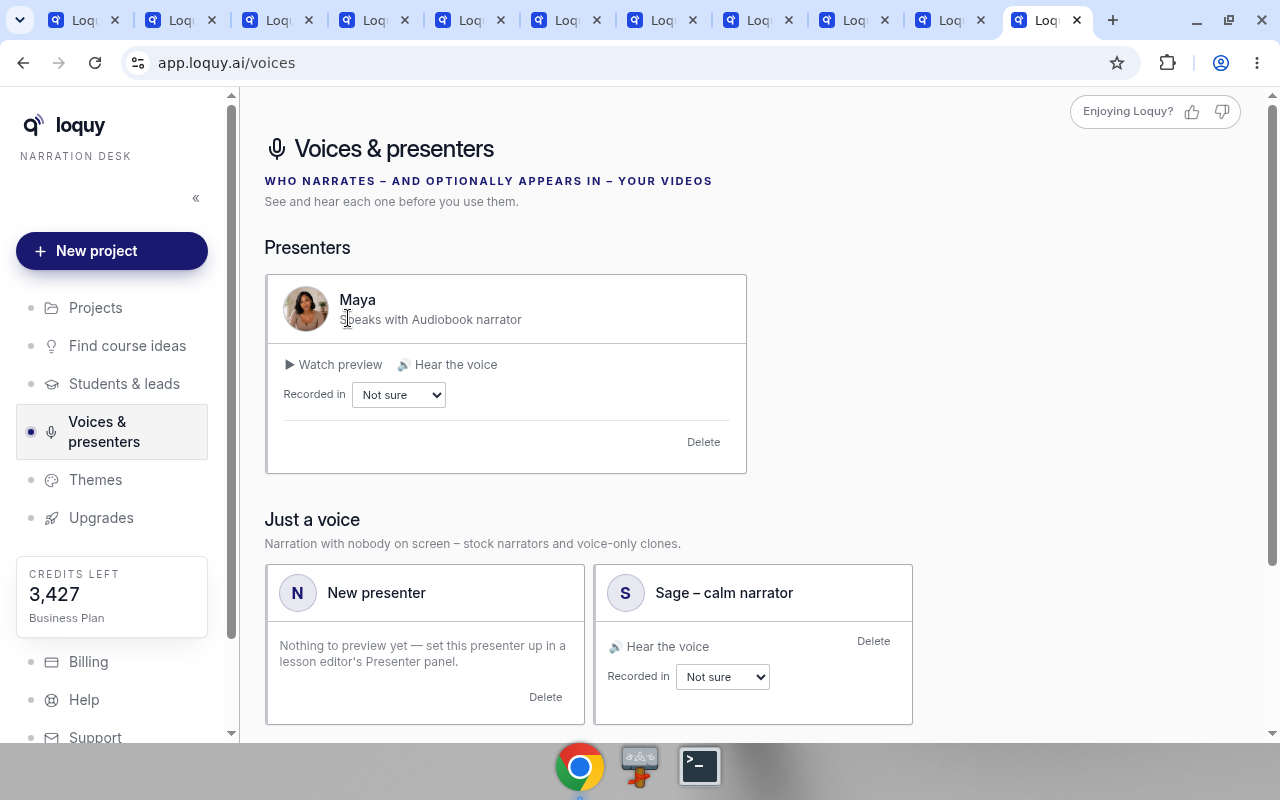1280x800 pixels.
Task: Watch preview of Maya
Action: pos(333,365)
